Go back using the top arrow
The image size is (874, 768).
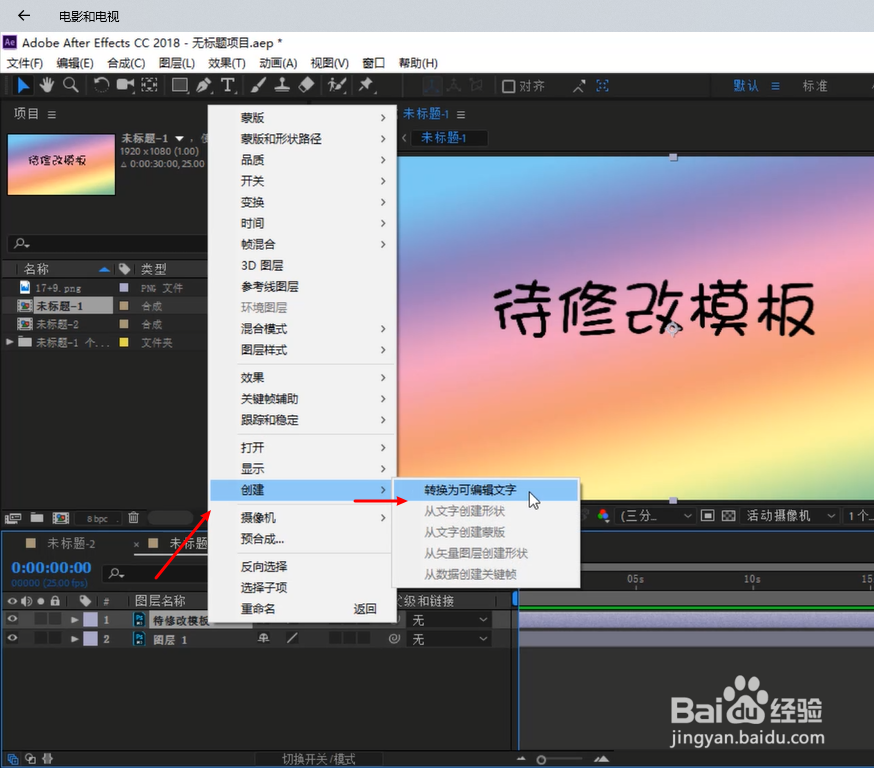coord(23,16)
